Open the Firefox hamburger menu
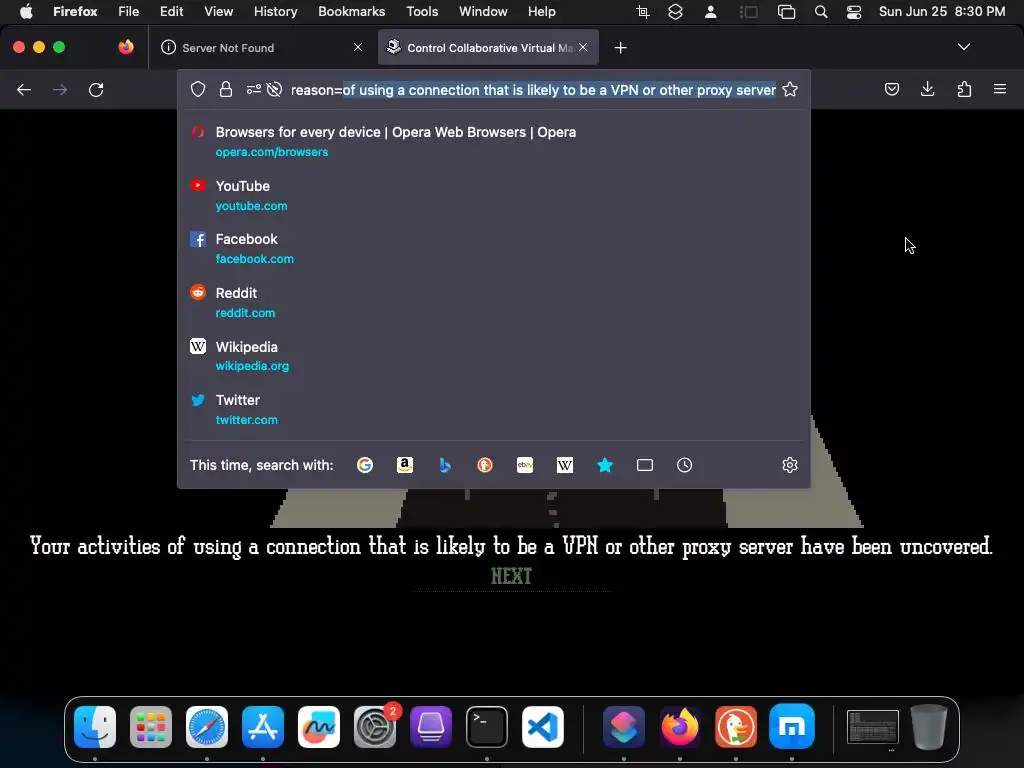Viewport: 1024px width, 768px height. (x=1000, y=89)
